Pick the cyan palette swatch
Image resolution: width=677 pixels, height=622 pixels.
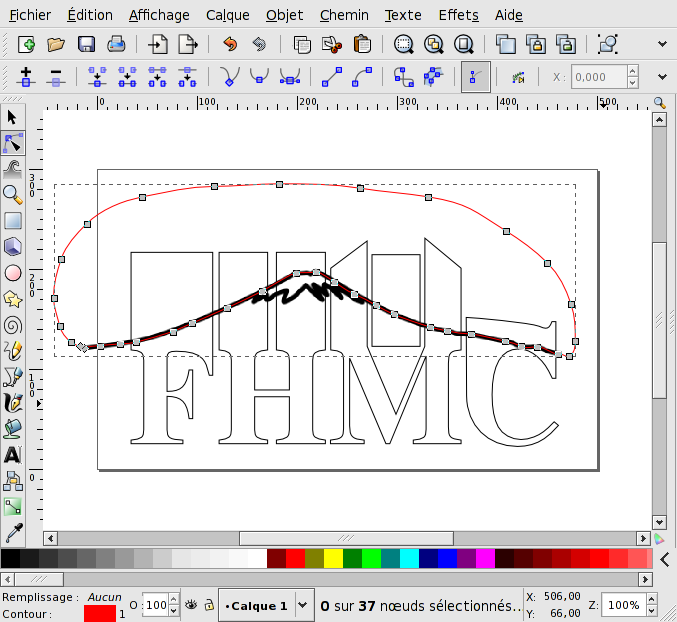(409, 559)
